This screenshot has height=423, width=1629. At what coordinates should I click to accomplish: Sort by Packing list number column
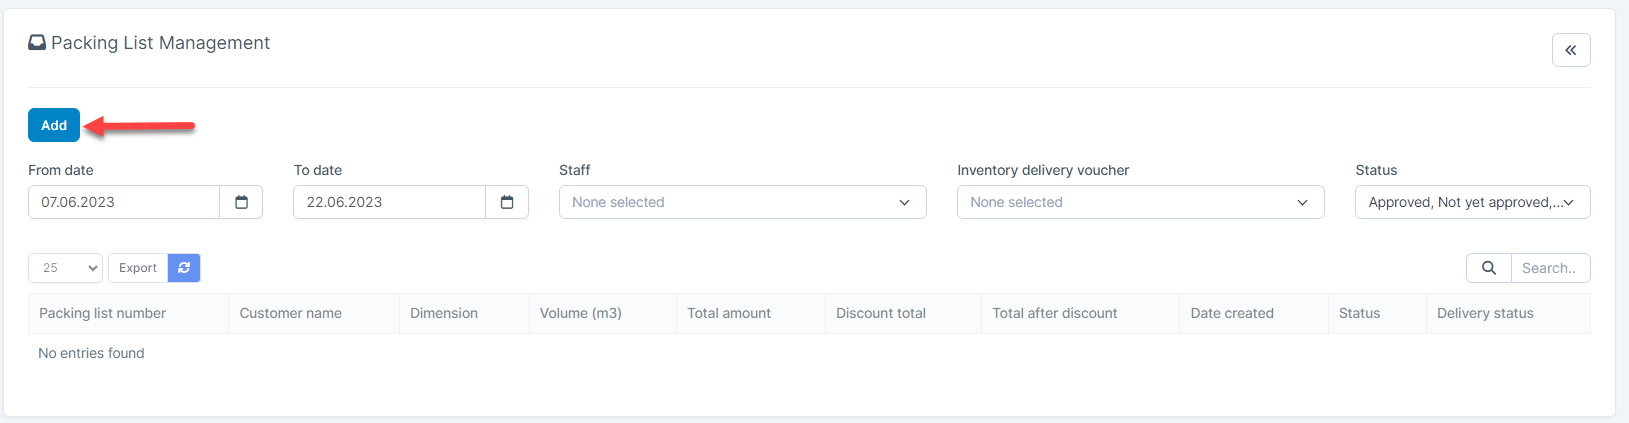point(103,313)
